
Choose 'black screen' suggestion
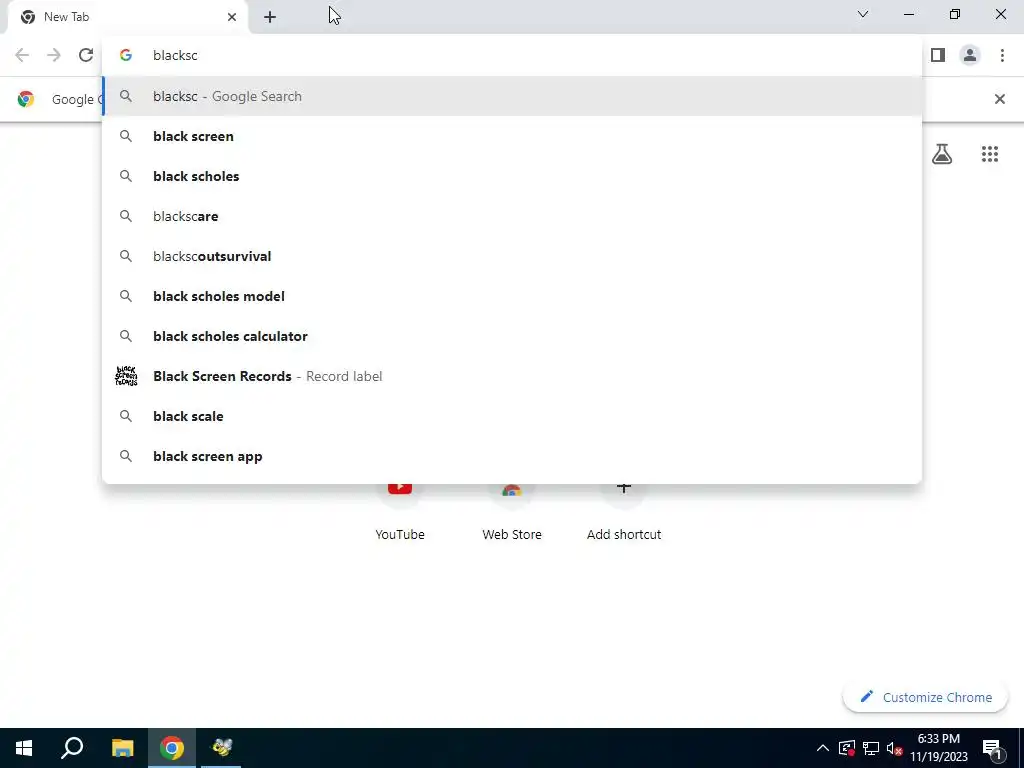point(512,136)
